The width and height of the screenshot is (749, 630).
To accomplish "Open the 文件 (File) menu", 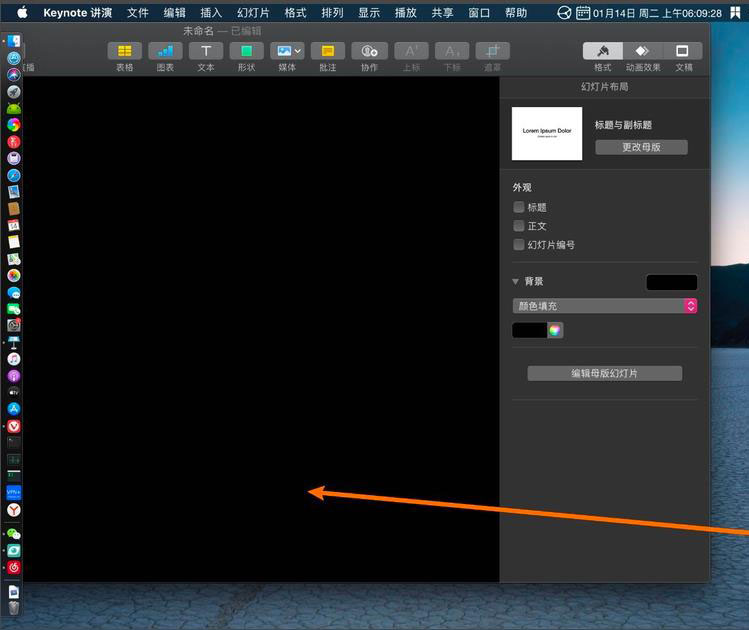I will pos(138,12).
